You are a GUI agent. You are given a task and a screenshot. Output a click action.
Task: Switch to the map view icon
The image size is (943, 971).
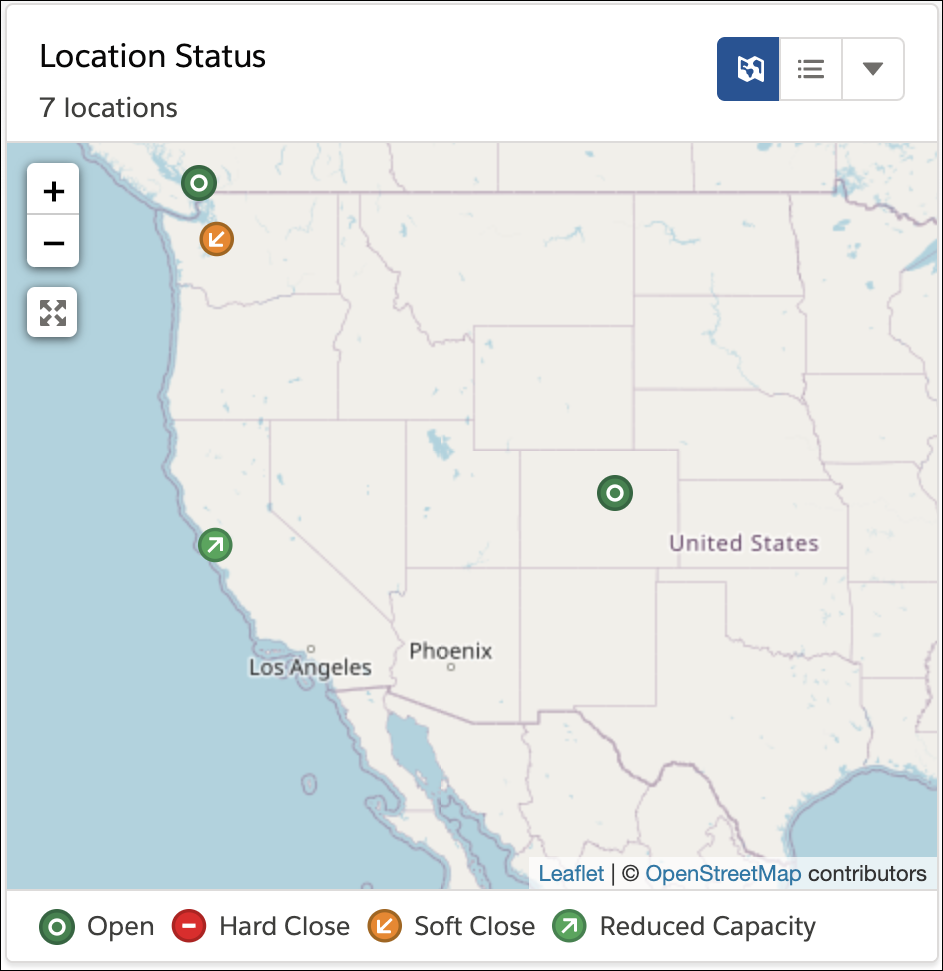click(748, 69)
